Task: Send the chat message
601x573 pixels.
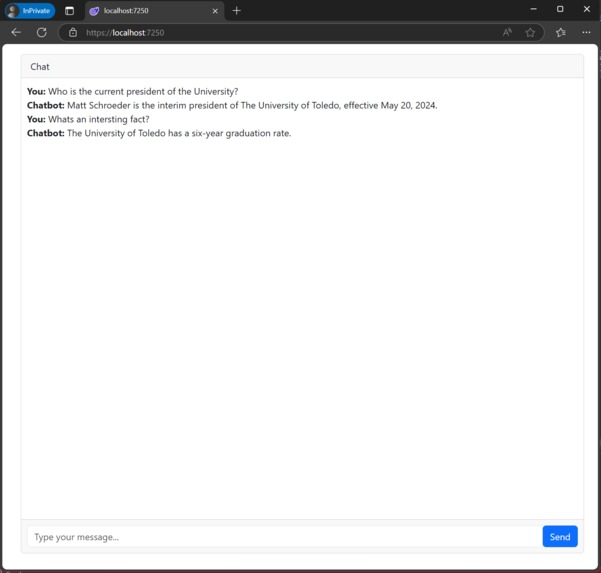Action: pyautogui.click(x=560, y=537)
